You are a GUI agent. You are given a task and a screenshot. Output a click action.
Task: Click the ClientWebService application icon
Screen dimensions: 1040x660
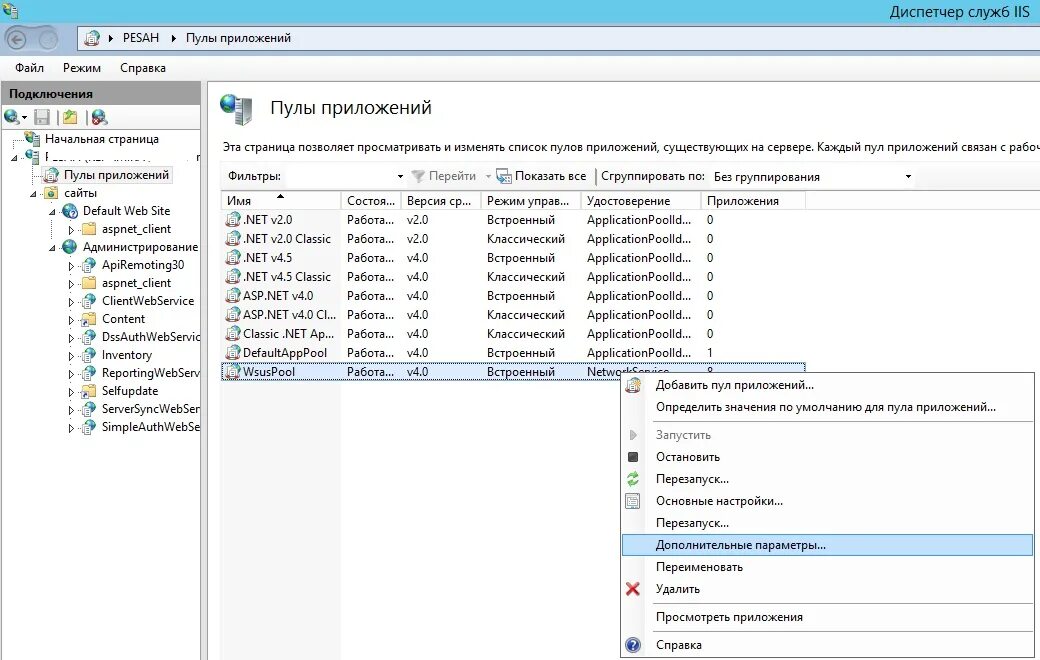[x=88, y=301]
